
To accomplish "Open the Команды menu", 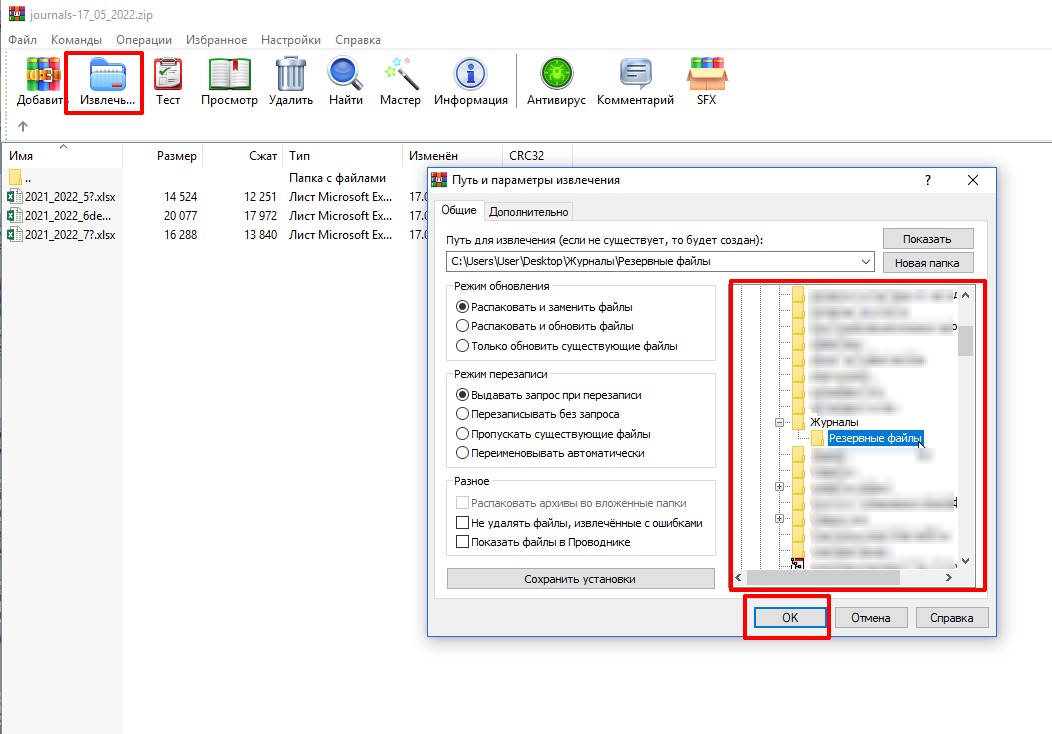I will pyautogui.click(x=76, y=40).
